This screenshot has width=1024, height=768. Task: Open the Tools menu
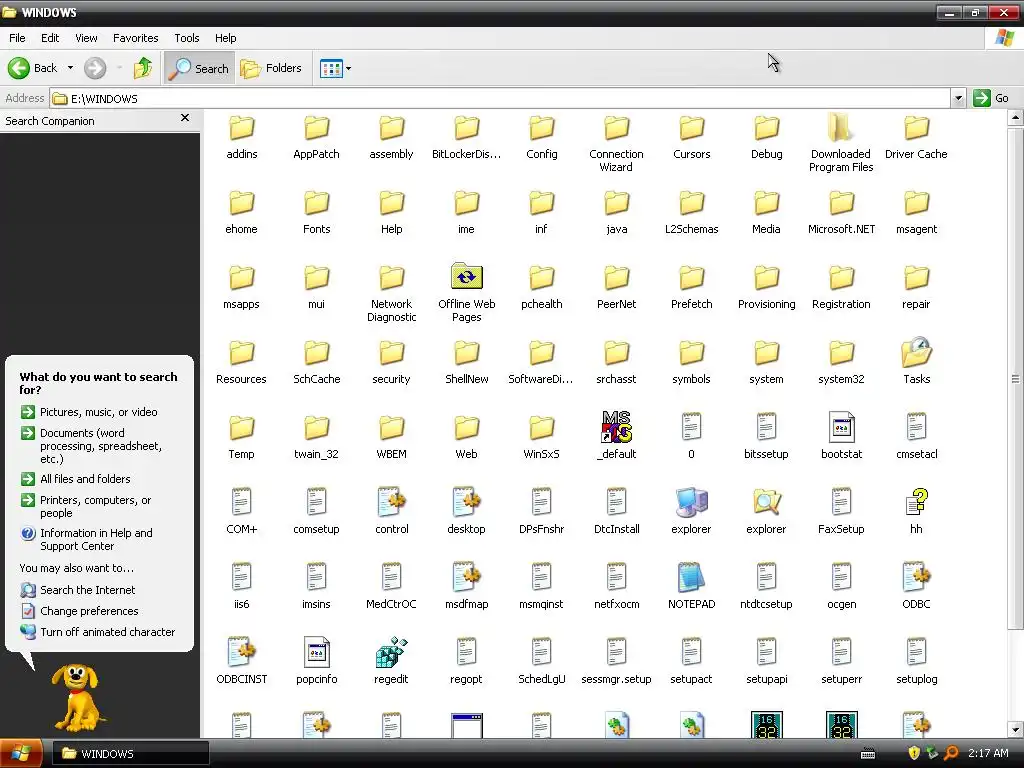coord(187,38)
